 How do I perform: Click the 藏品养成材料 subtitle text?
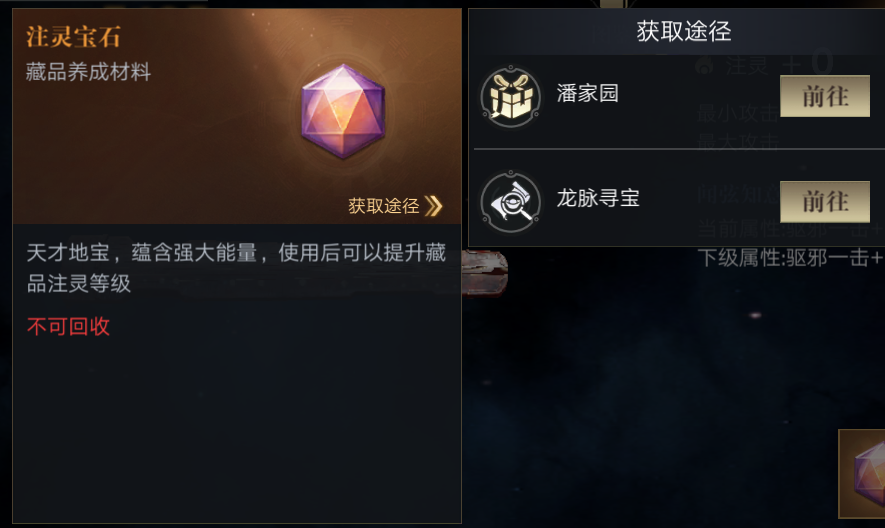(x=88, y=72)
